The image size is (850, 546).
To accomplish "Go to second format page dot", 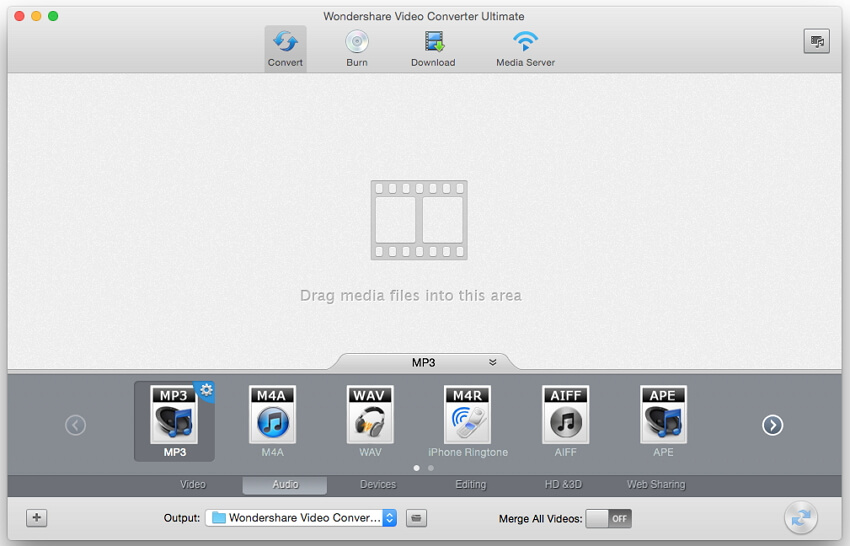I will (x=431, y=468).
